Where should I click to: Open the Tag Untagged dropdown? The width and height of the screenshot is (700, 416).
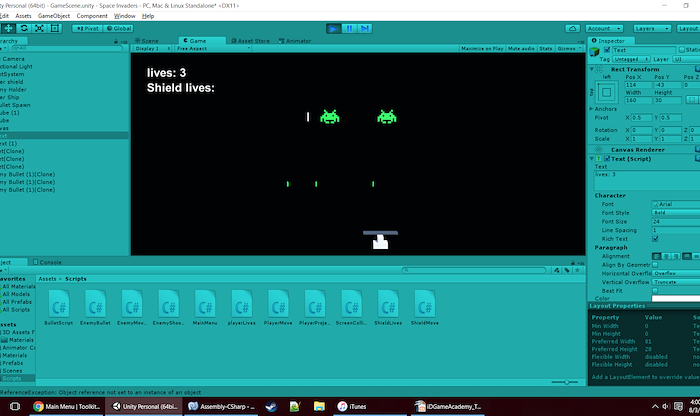(x=631, y=59)
